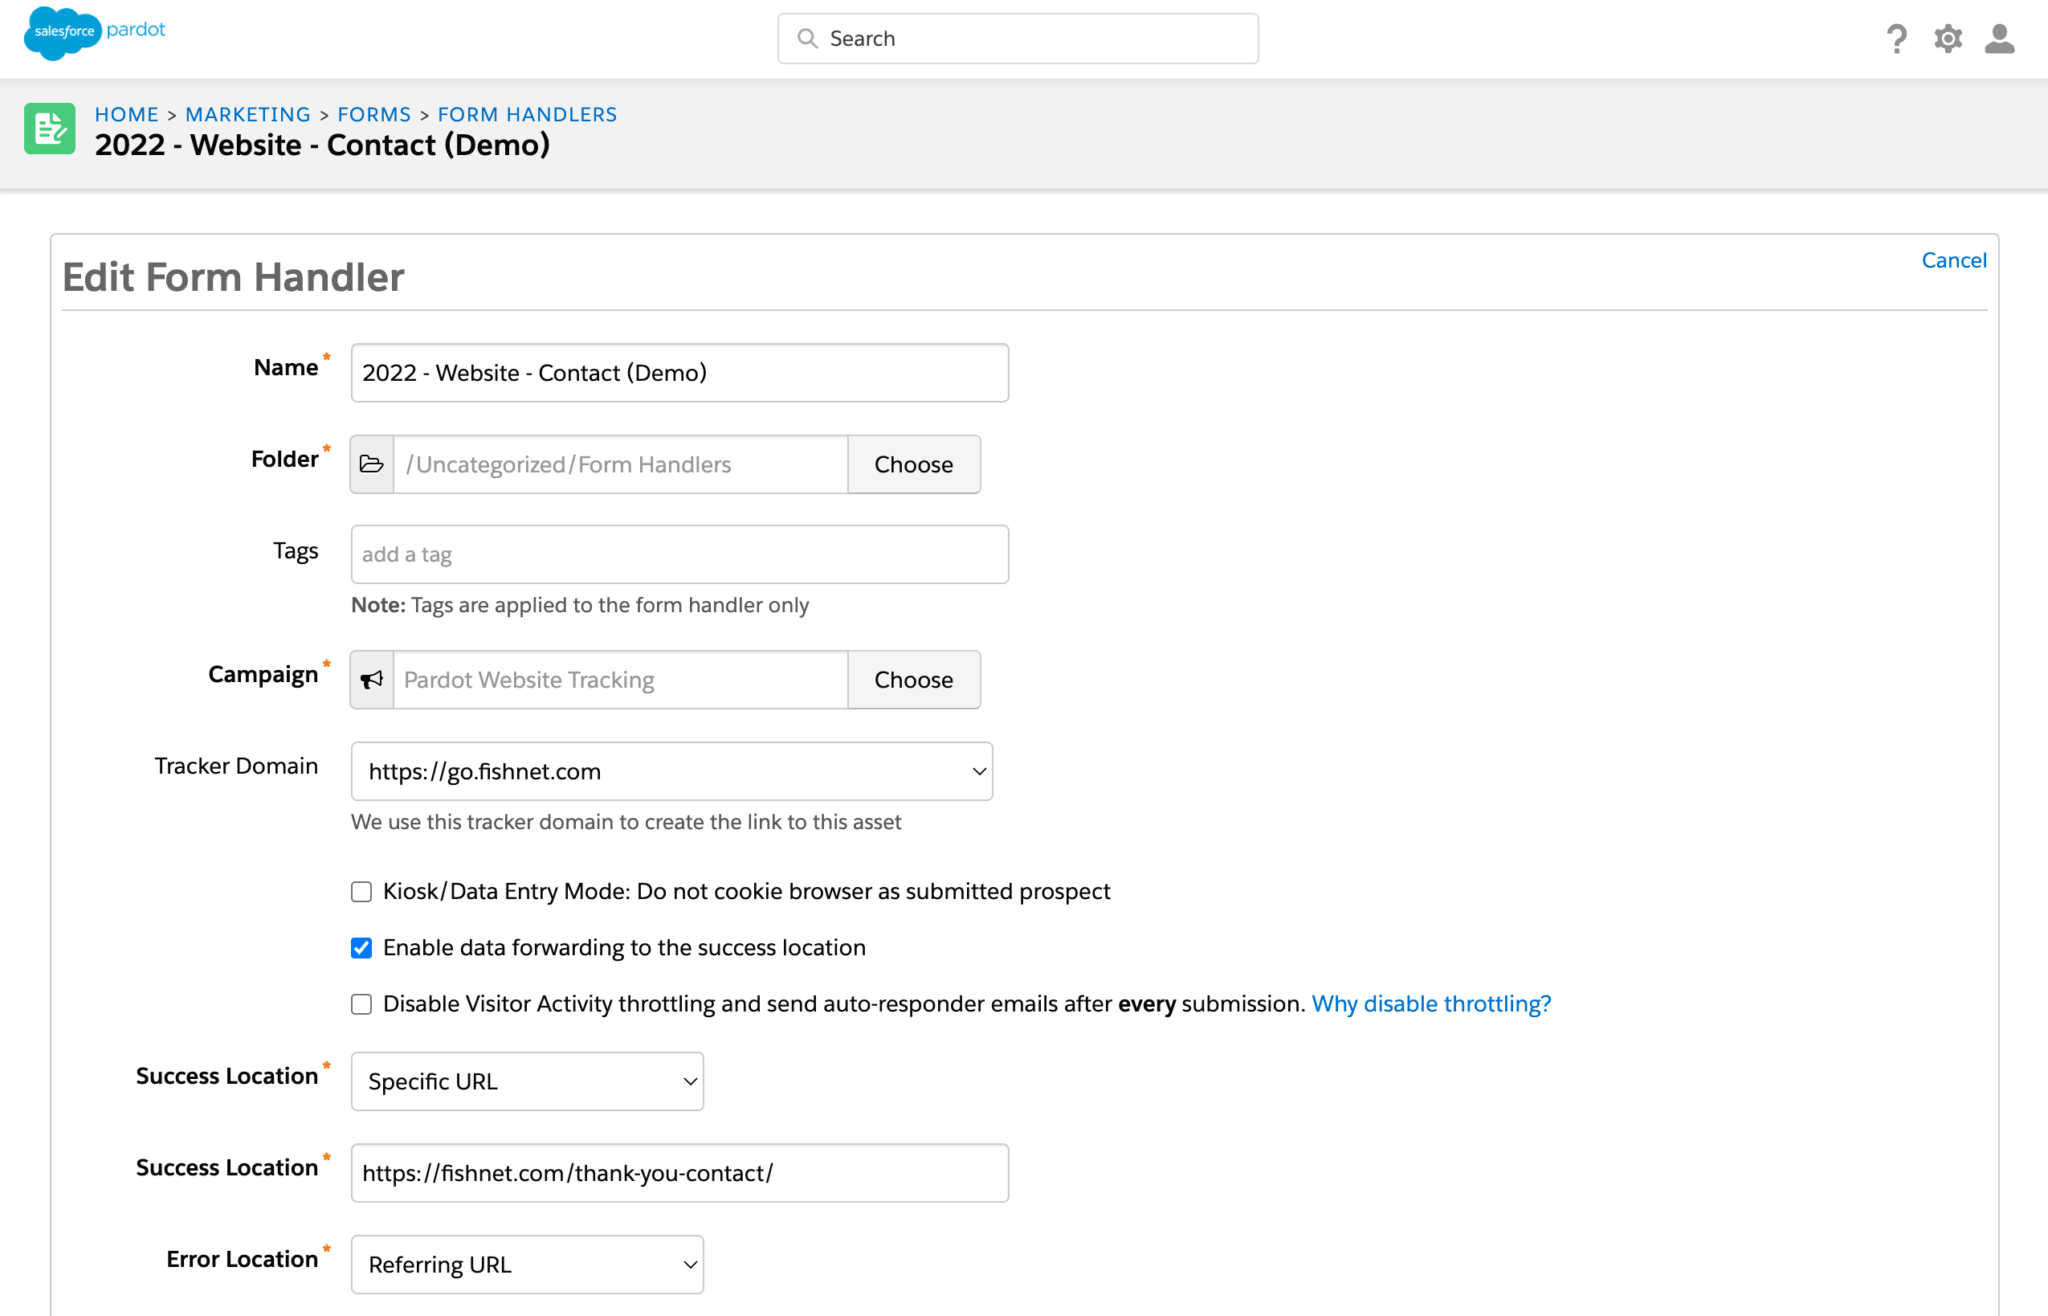Expand the Success Location Specific URL dropdown
Image resolution: width=2048 pixels, height=1316 pixels.
click(527, 1081)
